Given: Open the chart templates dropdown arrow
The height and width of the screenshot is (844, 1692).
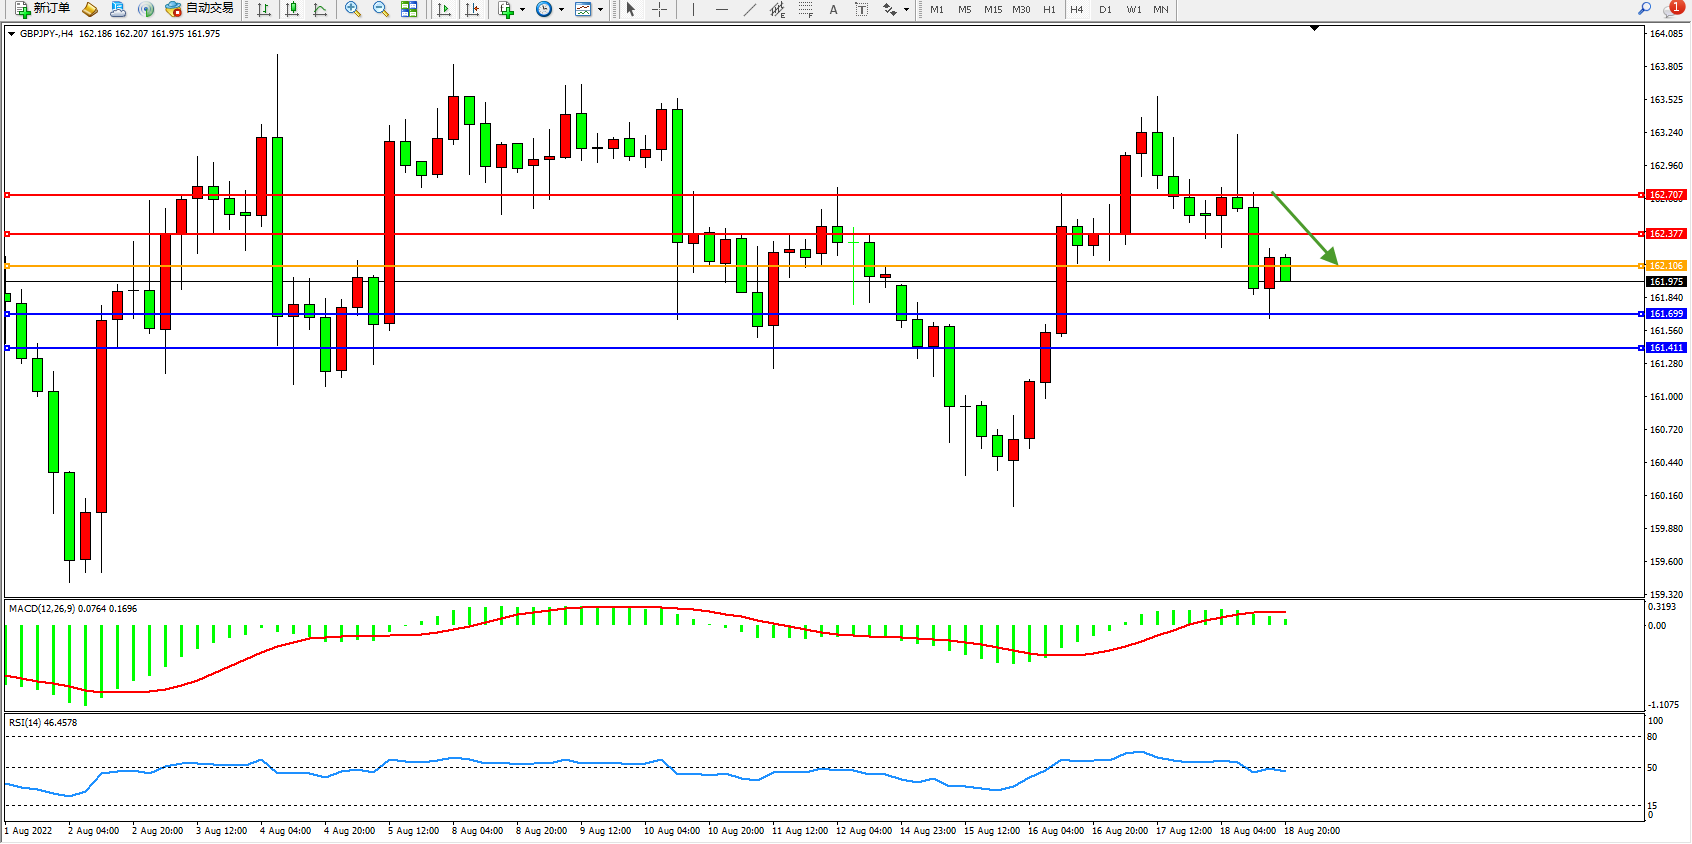Looking at the screenshot, I should pyautogui.click(x=600, y=10).
